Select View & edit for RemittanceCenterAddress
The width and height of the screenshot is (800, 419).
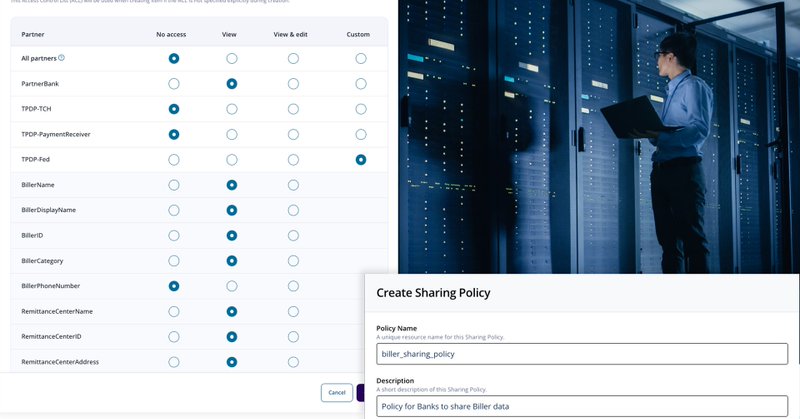pos(293,362)
